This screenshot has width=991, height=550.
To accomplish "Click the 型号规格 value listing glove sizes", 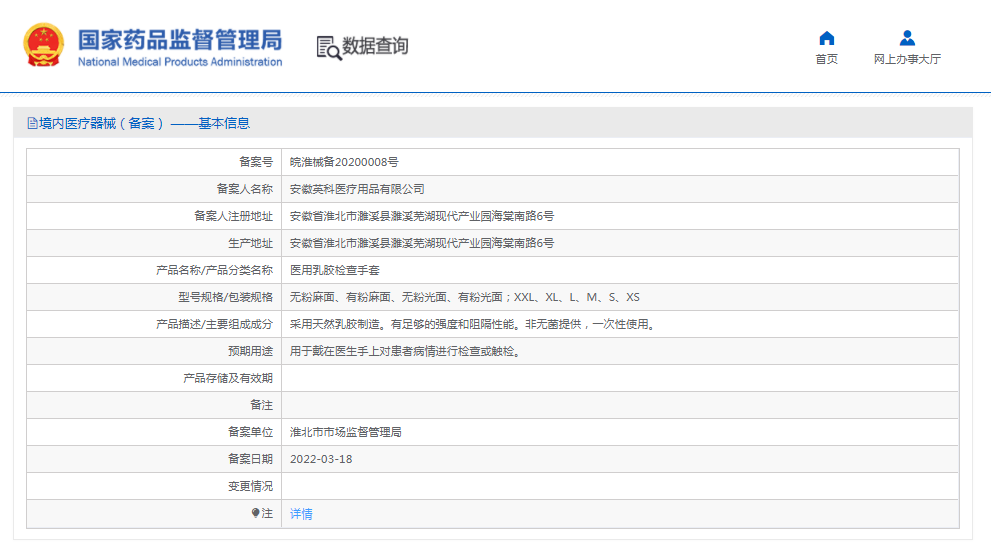I will (464, 297).
